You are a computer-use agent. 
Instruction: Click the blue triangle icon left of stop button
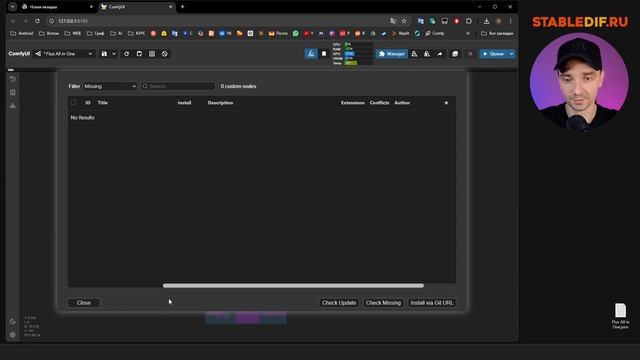(x=311, y=54)
